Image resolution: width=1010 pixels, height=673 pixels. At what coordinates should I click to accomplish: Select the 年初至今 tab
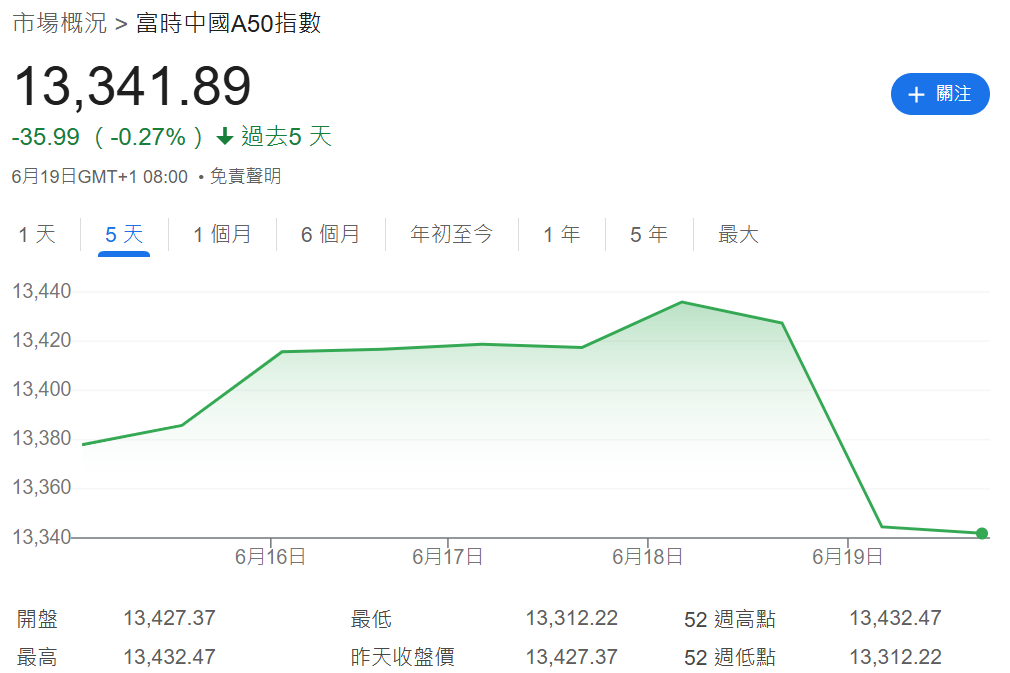[x=452, y=234]
